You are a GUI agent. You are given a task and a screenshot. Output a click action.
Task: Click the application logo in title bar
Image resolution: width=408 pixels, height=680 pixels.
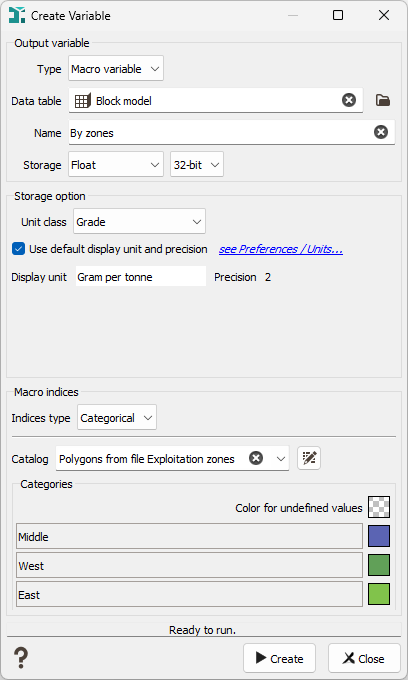[x=16, y=15]
